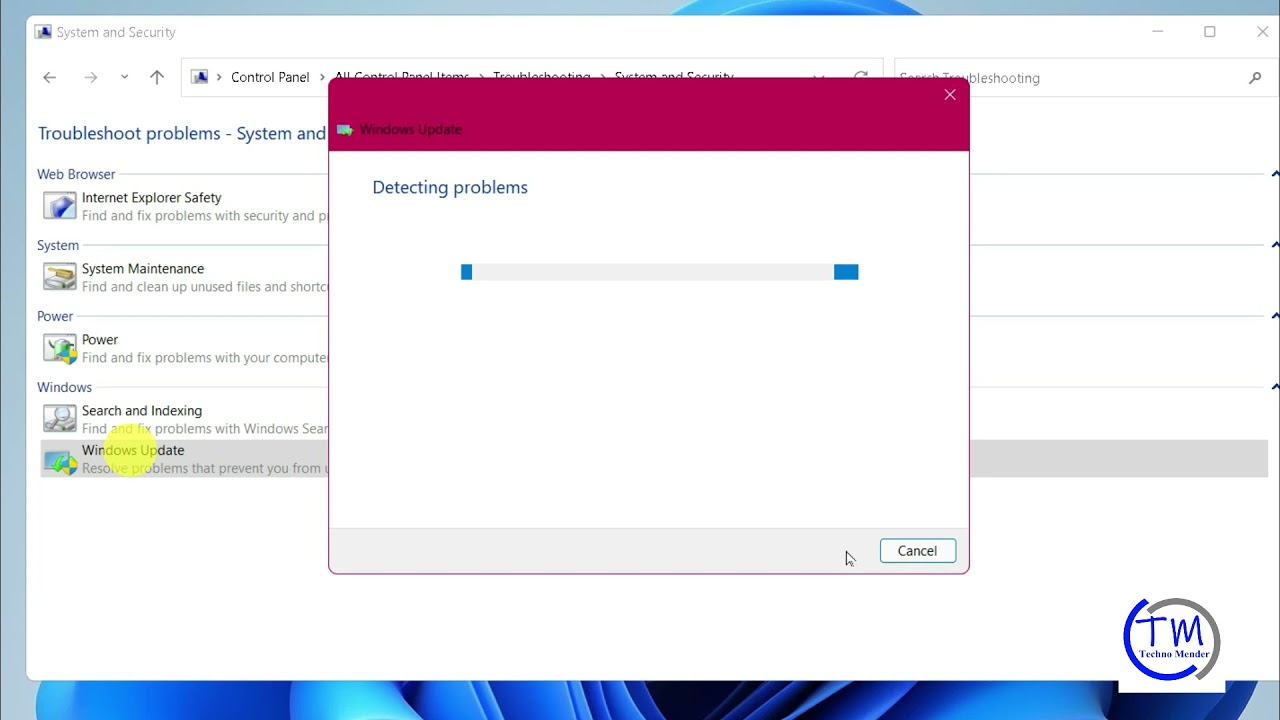
Task: Expand chevron after Control Panel breadcrumb
Action: (322, 77)
